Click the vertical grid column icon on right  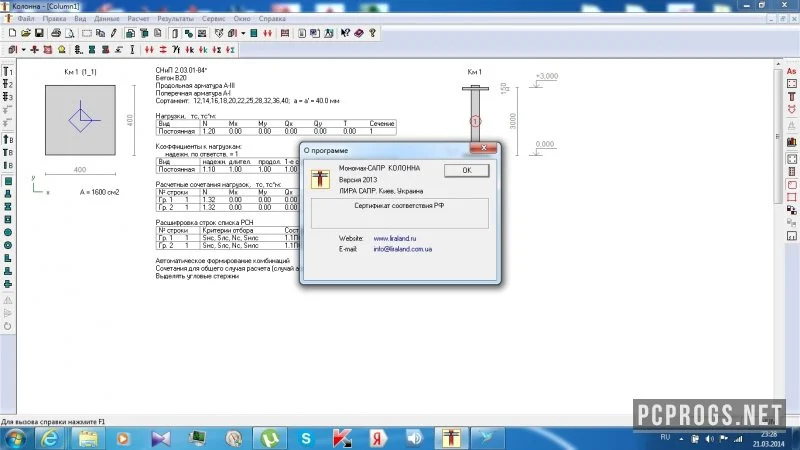[x=791, y=172]
